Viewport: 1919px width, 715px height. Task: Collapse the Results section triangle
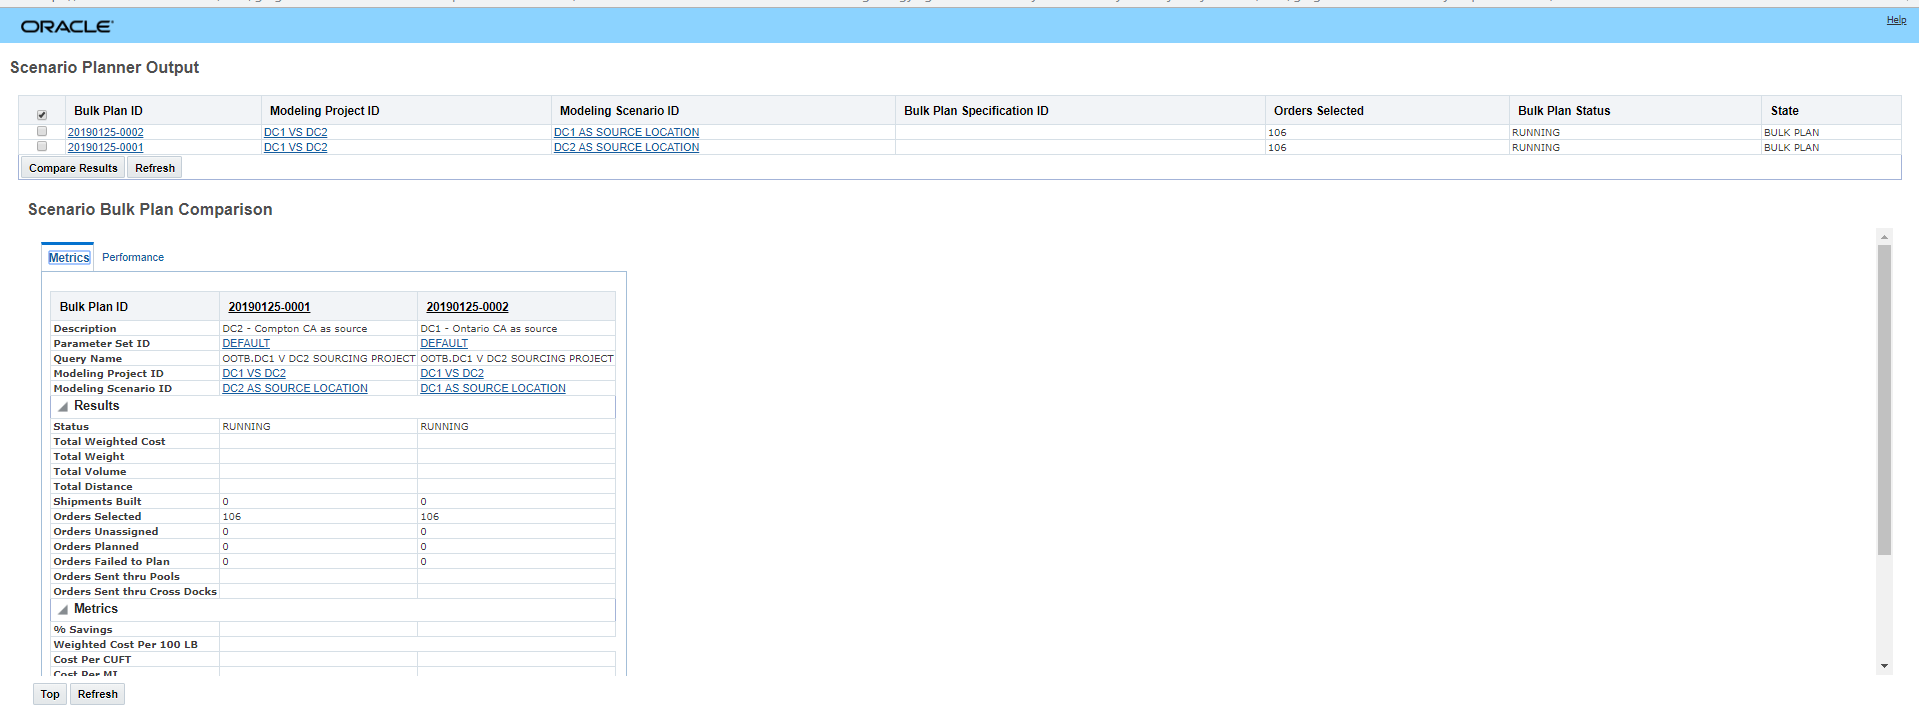click(63, 406)
